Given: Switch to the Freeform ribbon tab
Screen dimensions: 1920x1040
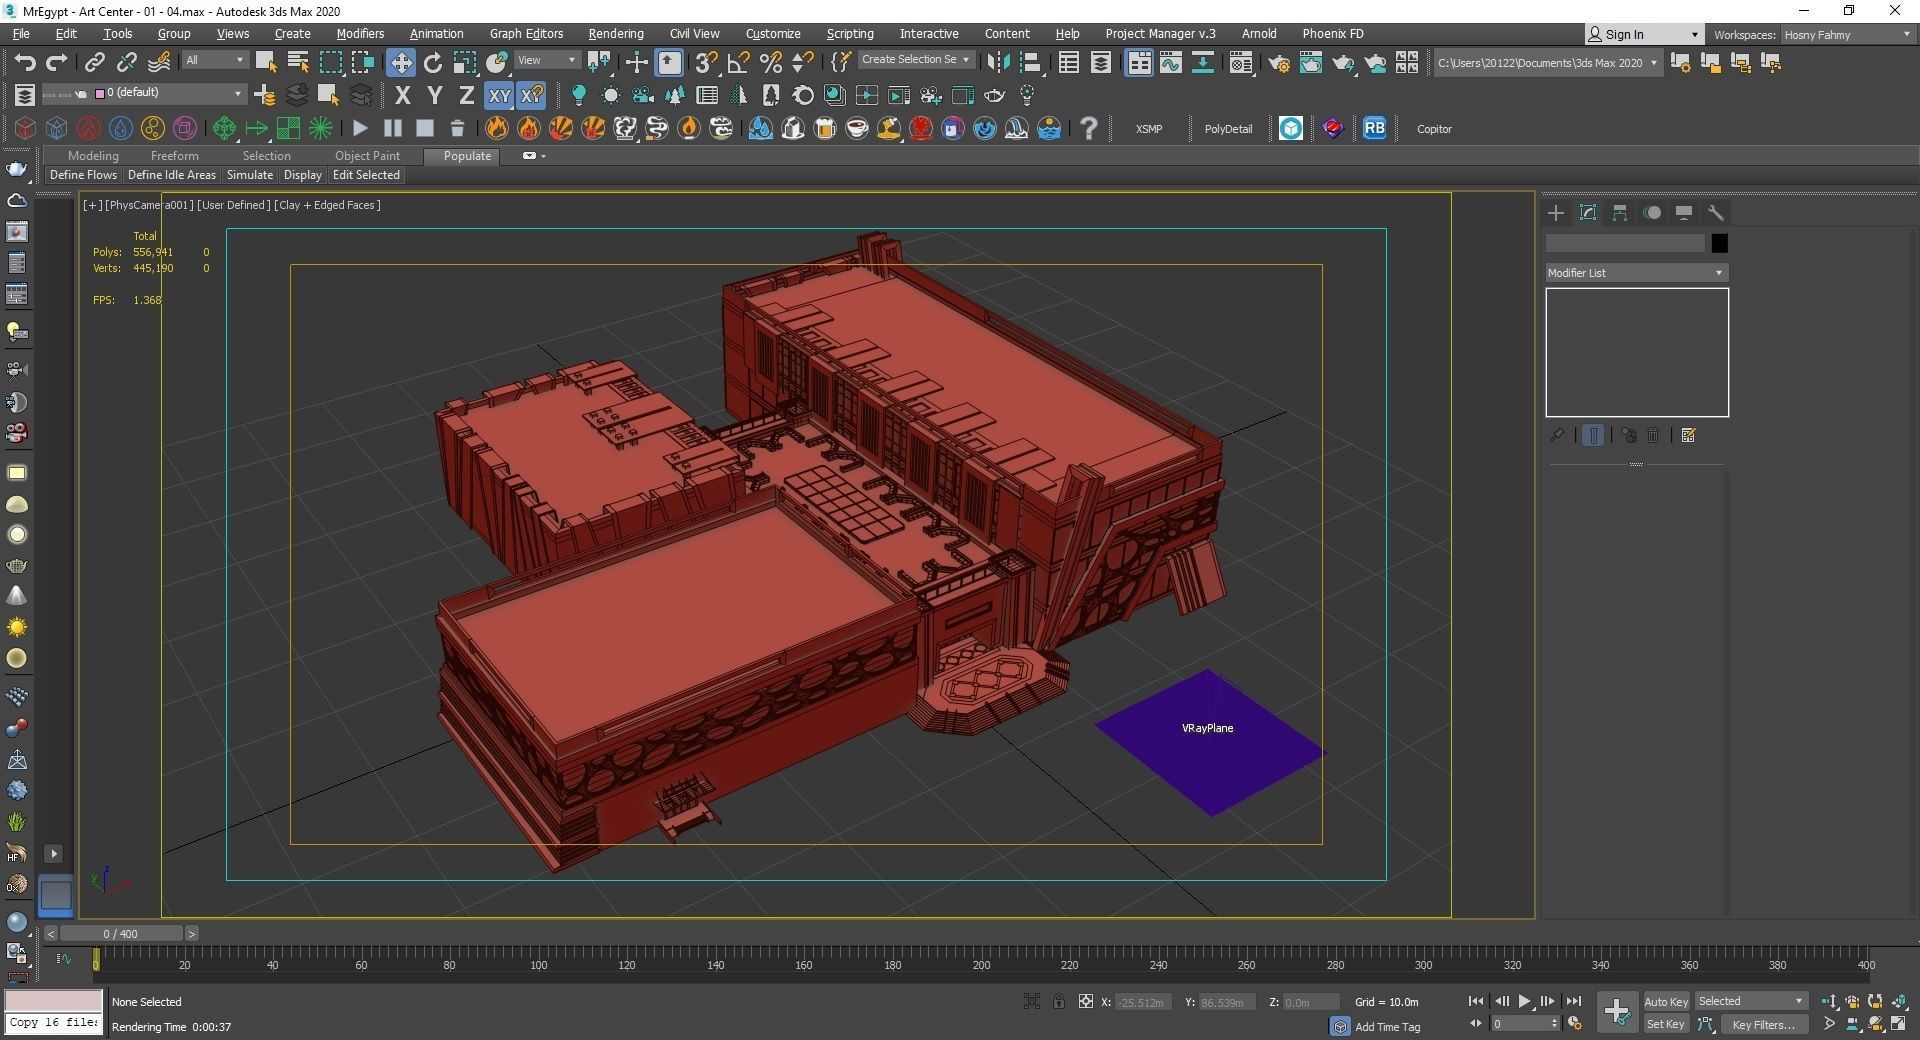Looking at the screenshot, I should point(174,156).
